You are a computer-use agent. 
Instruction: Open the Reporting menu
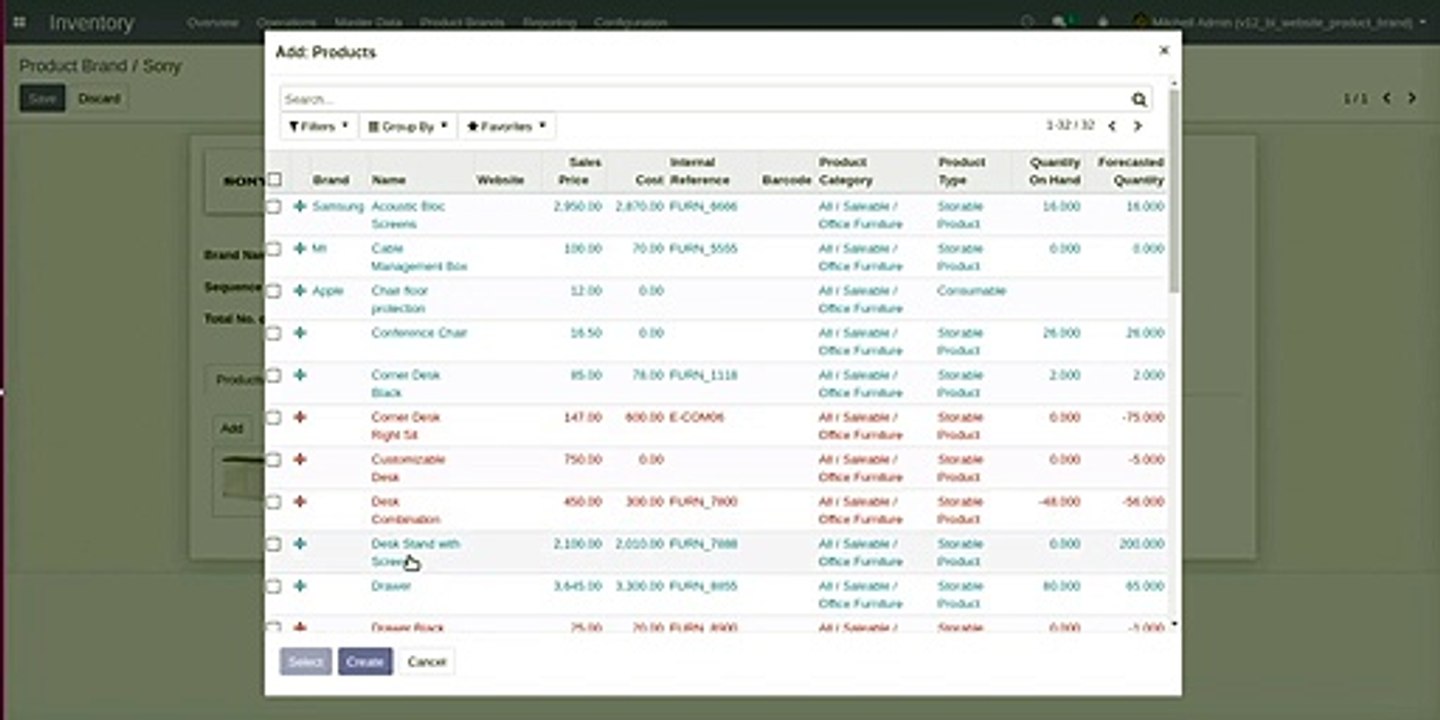[549, 22]
